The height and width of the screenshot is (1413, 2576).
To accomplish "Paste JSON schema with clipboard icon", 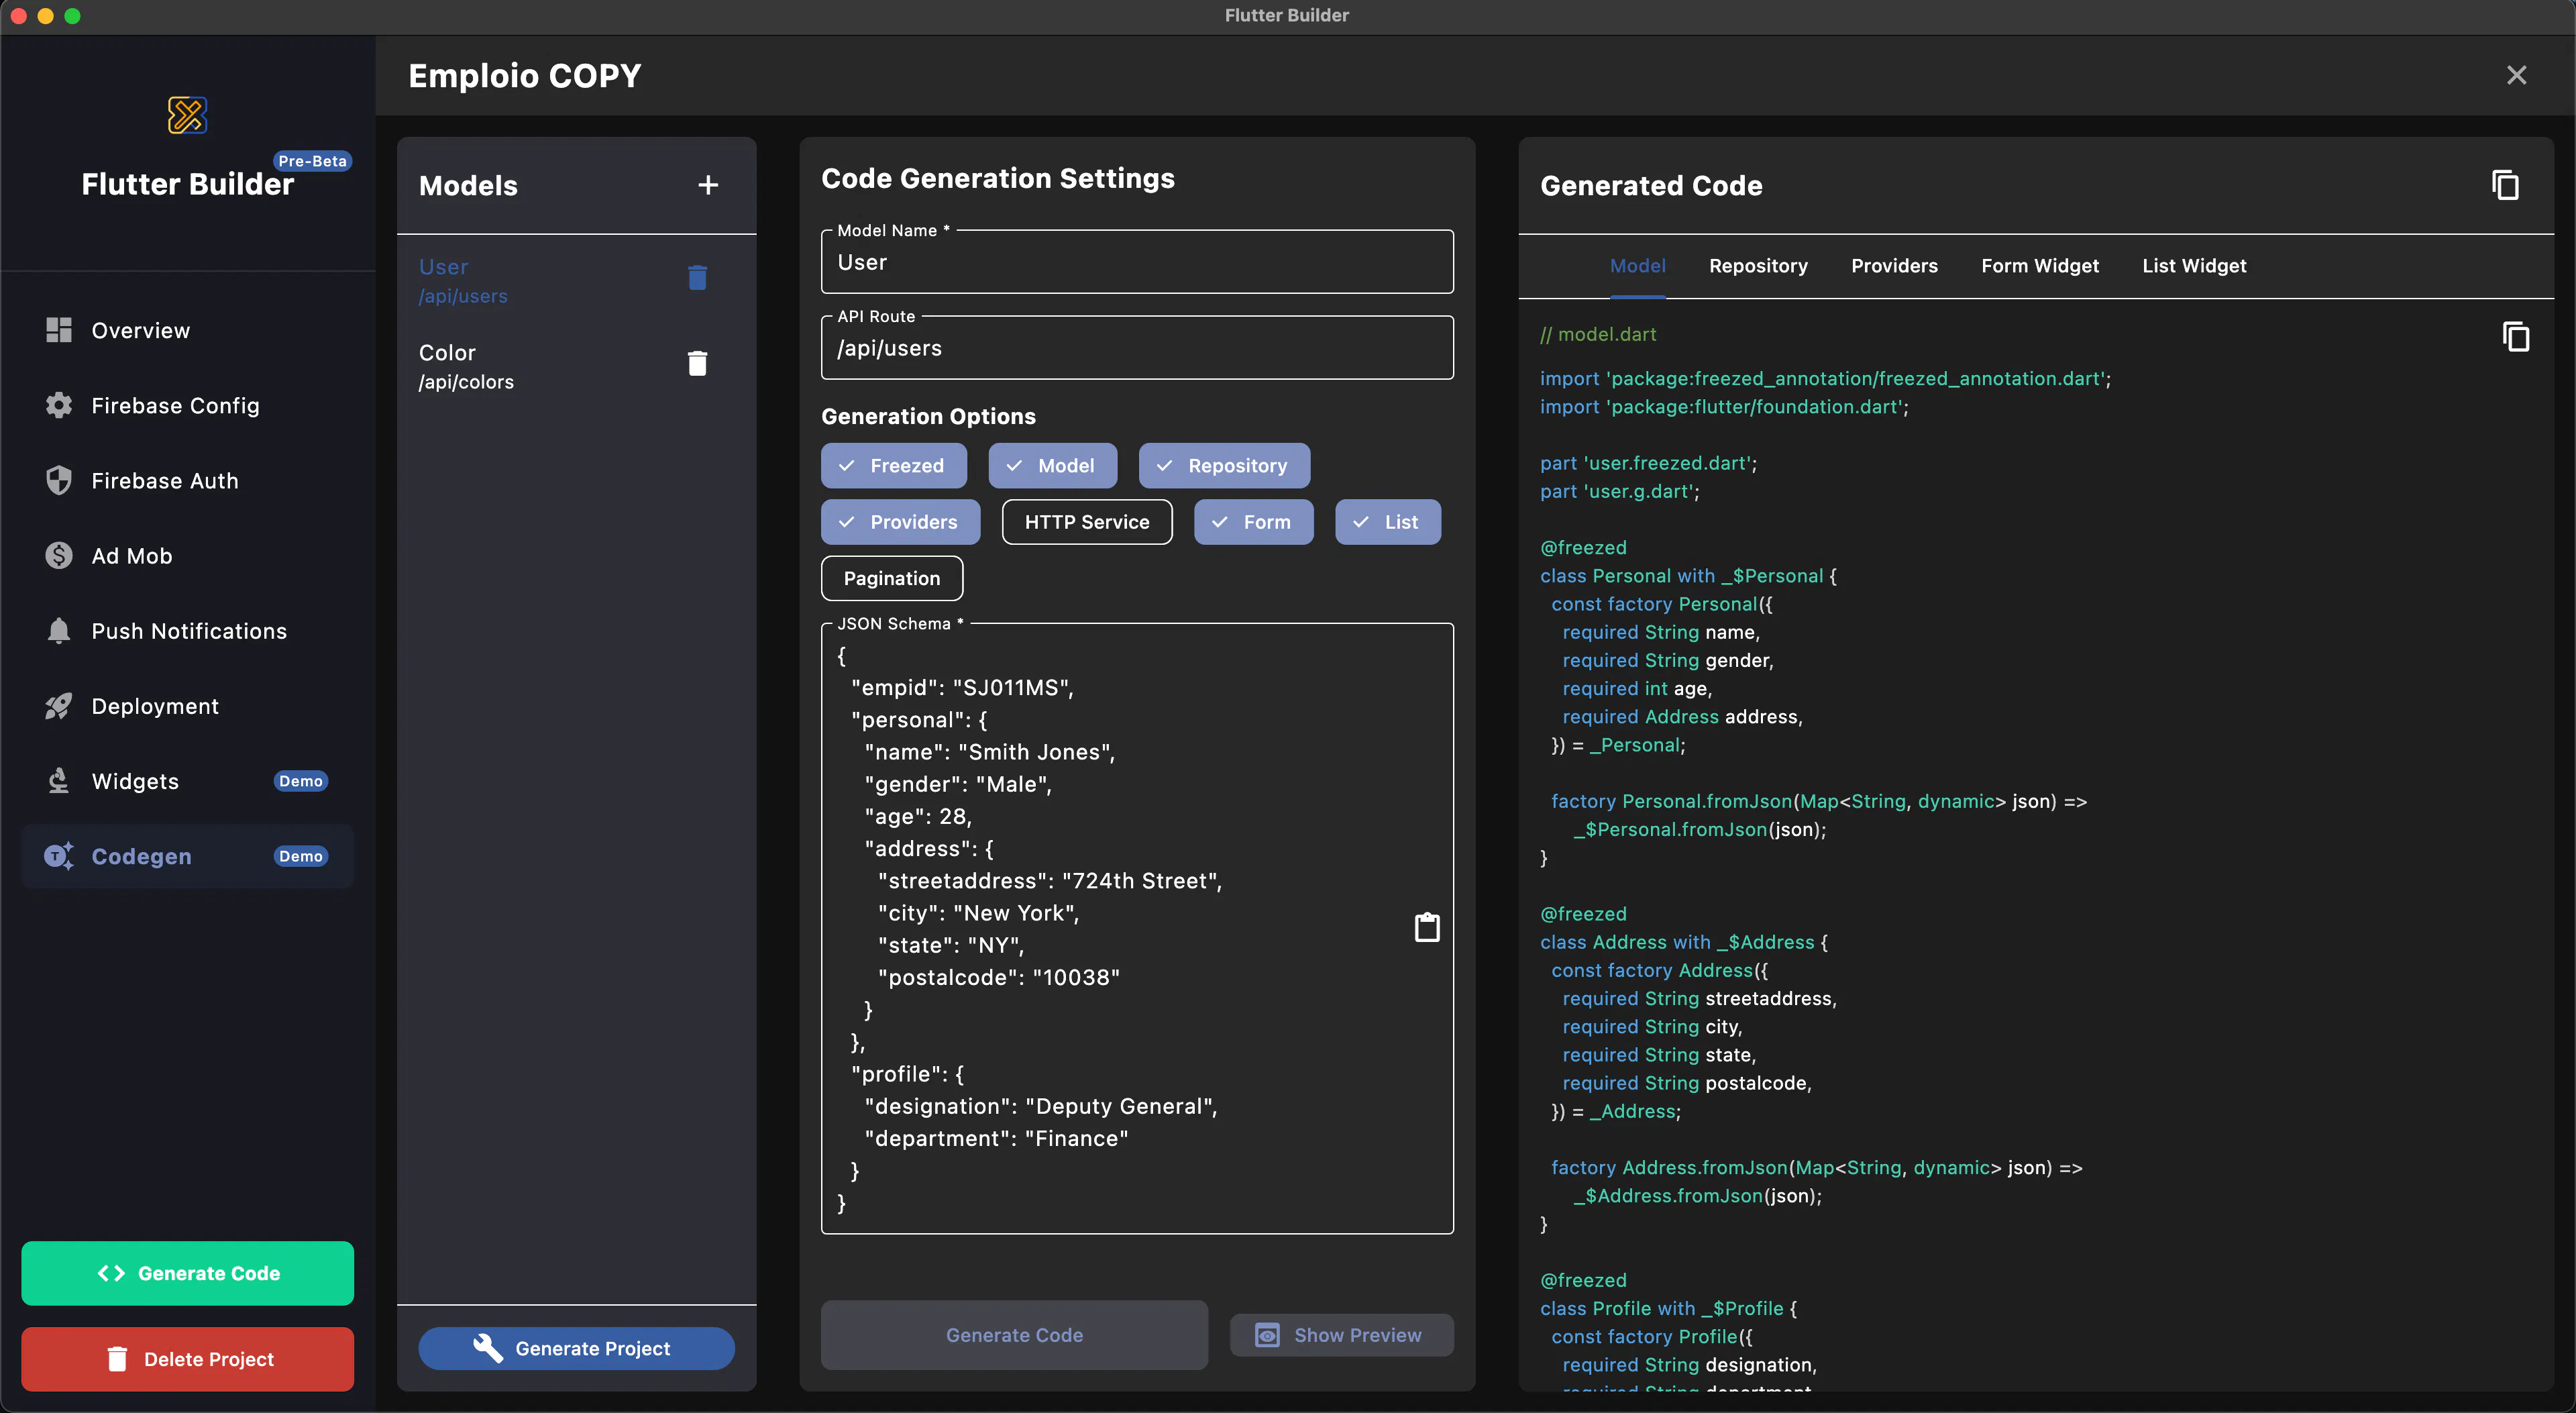I will click(1427, 927).
